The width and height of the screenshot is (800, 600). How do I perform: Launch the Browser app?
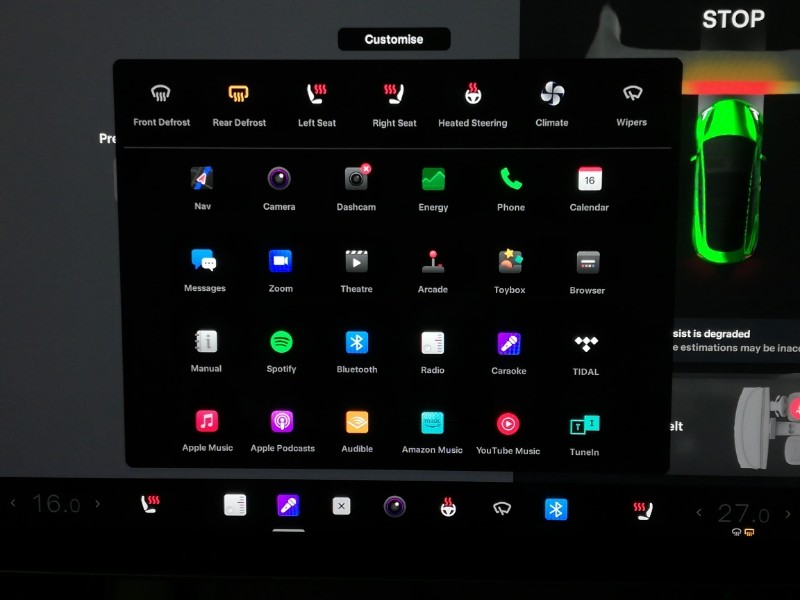pos(587,263)
